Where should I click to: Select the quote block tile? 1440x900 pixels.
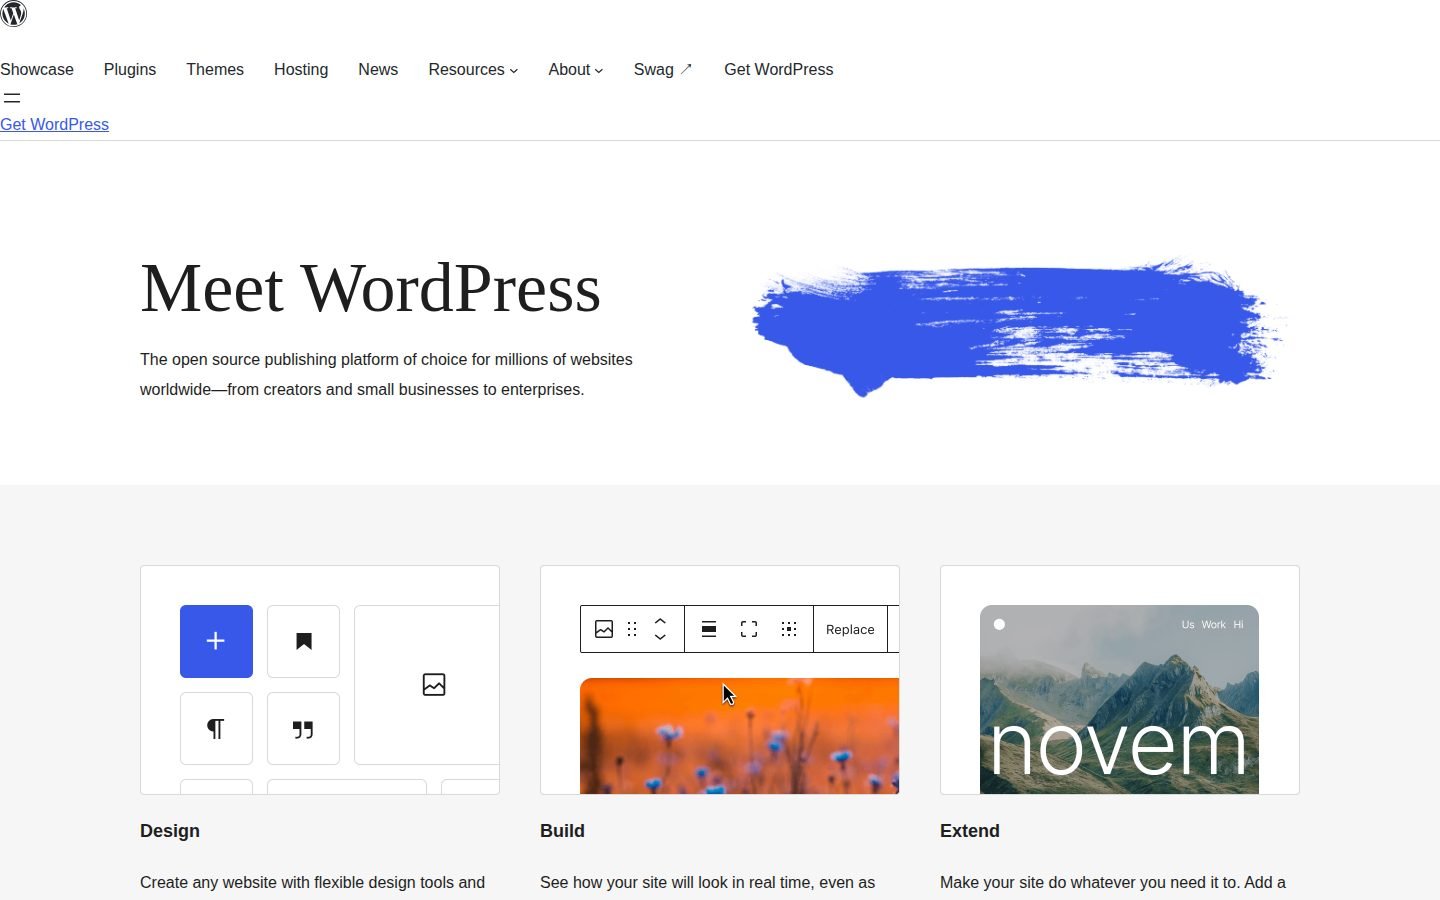click(x=304, y=728)
